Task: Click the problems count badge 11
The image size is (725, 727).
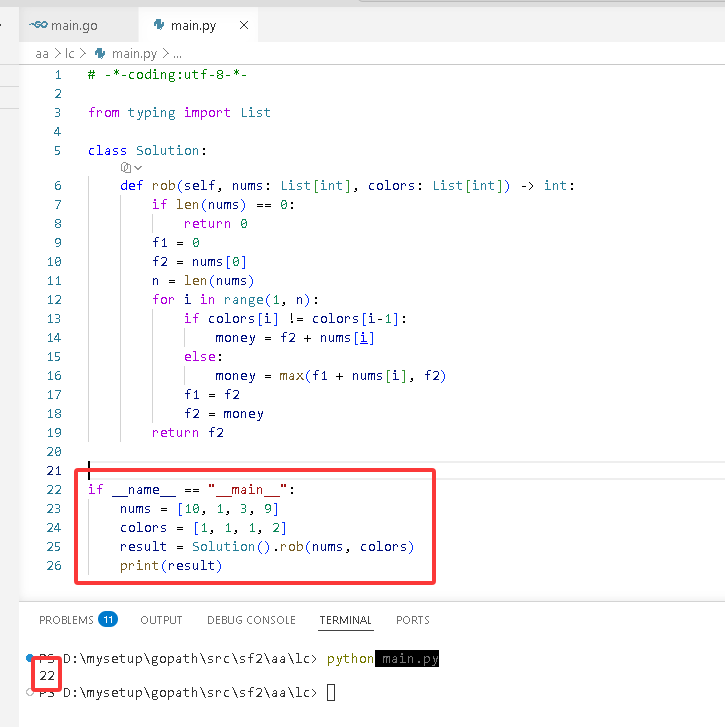Action: (x=108, y=619)
